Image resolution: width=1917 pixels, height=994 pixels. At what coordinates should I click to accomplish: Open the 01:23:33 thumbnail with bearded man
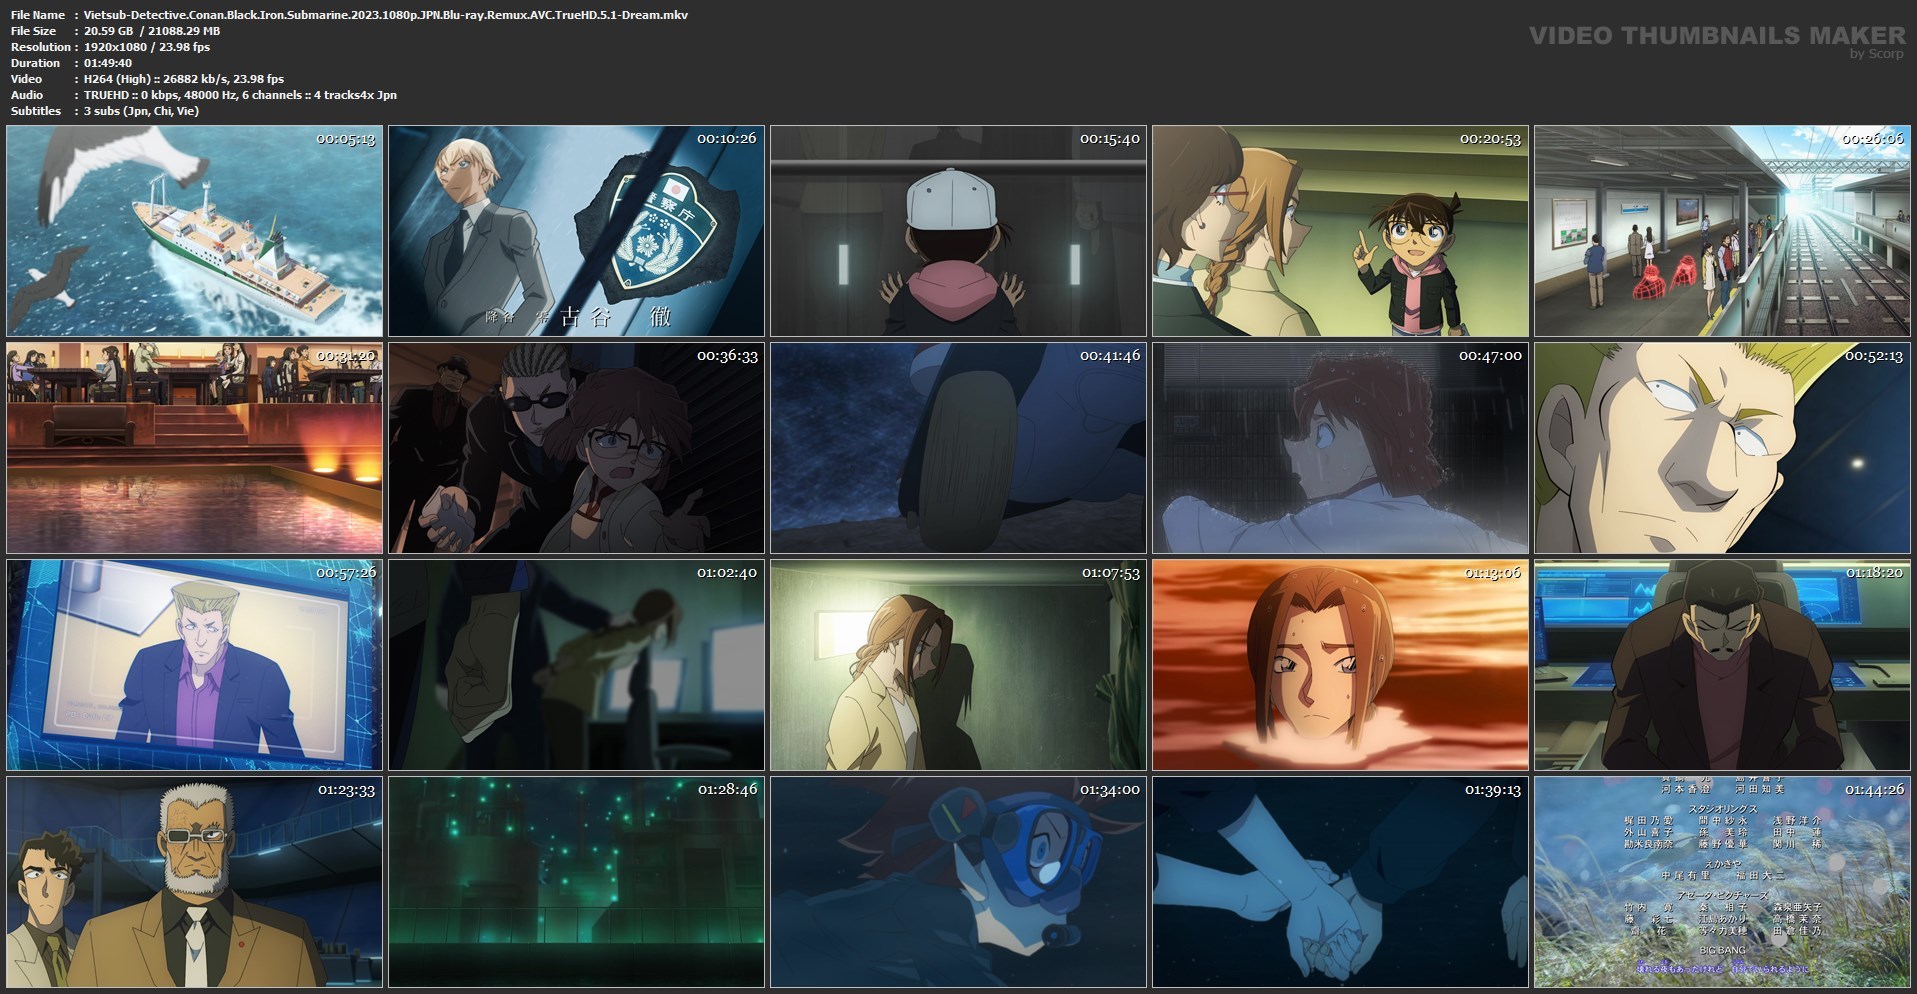[x=195, y=882]
